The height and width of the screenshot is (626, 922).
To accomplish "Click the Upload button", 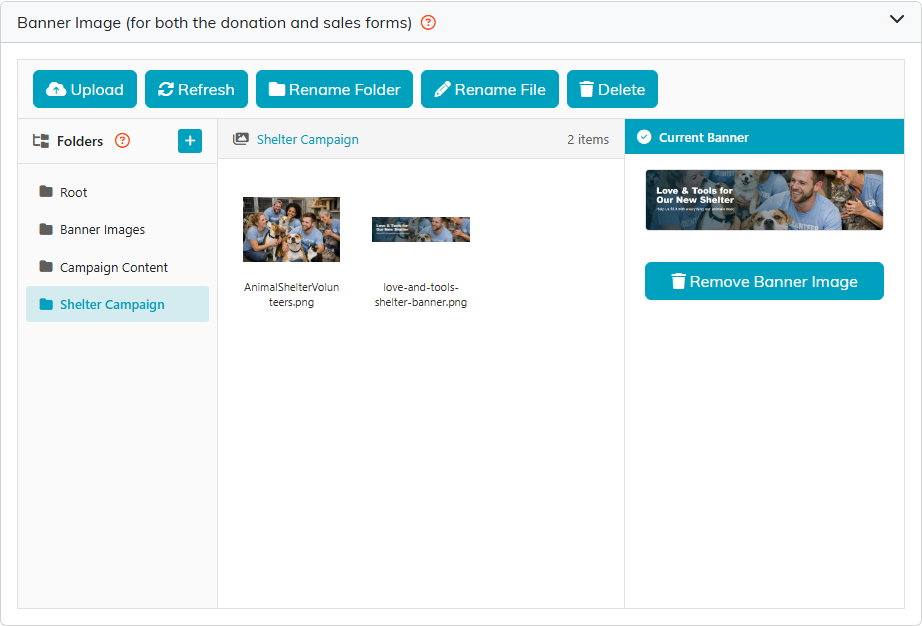I will point(85,89).
